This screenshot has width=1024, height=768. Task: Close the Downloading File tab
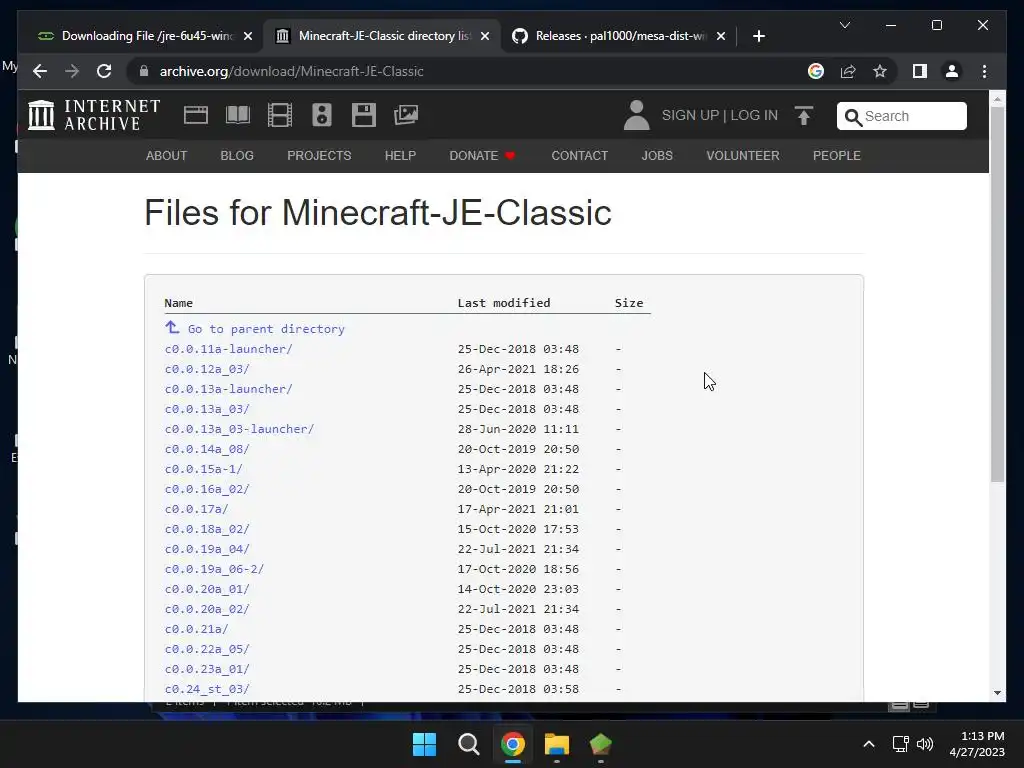coord(248,36)
